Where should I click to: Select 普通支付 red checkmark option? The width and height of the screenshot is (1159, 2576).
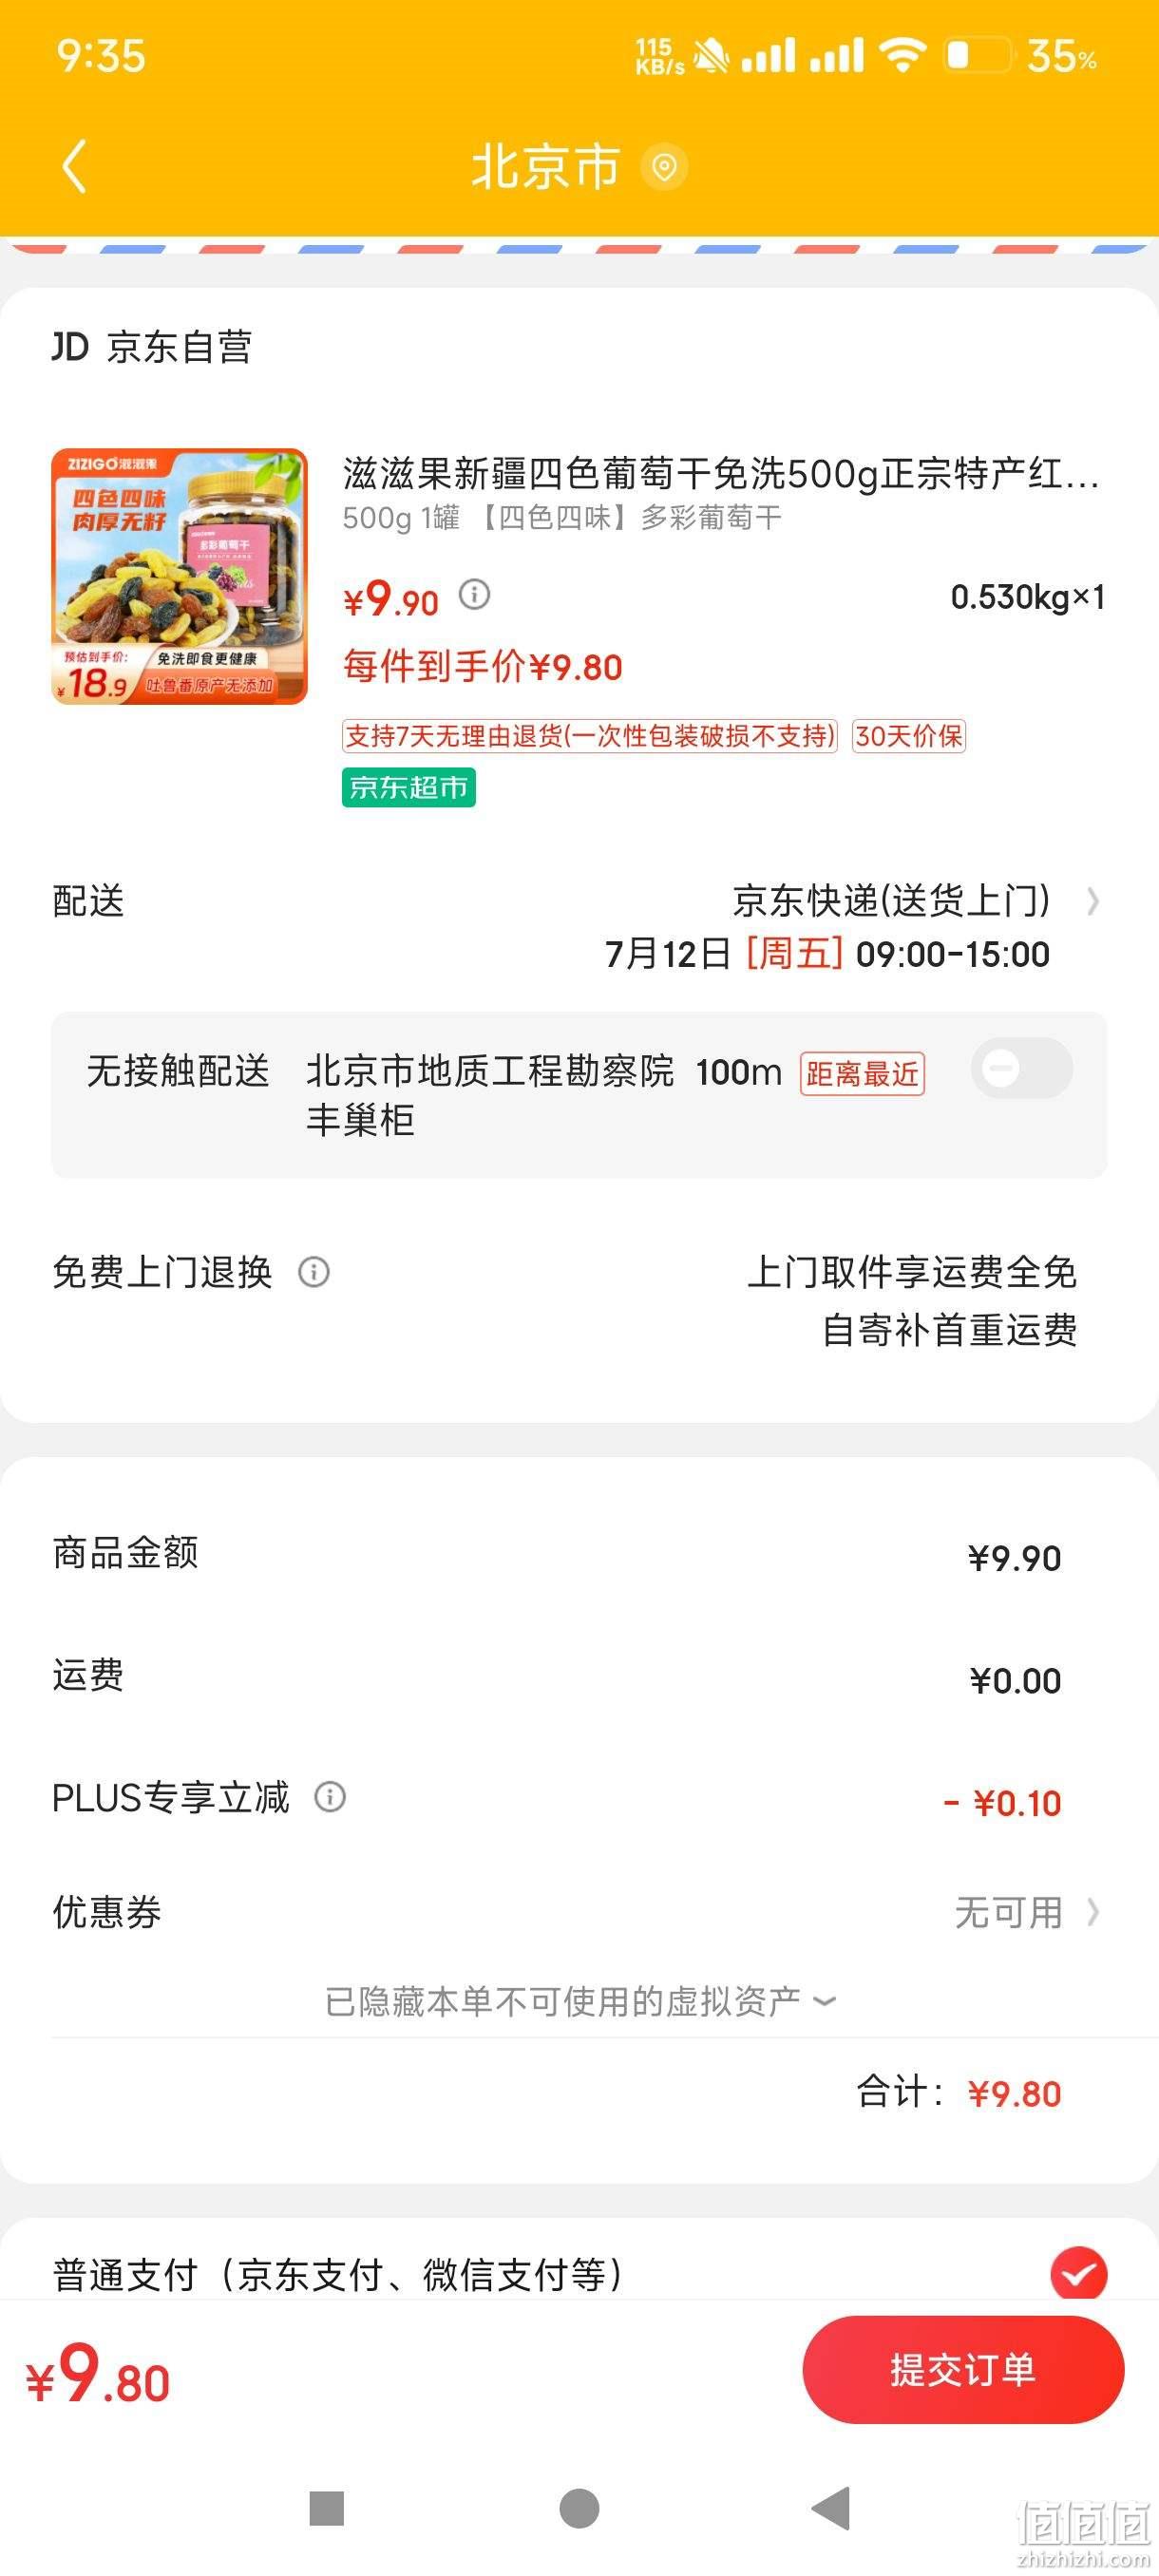[x=1078, y=2273]
